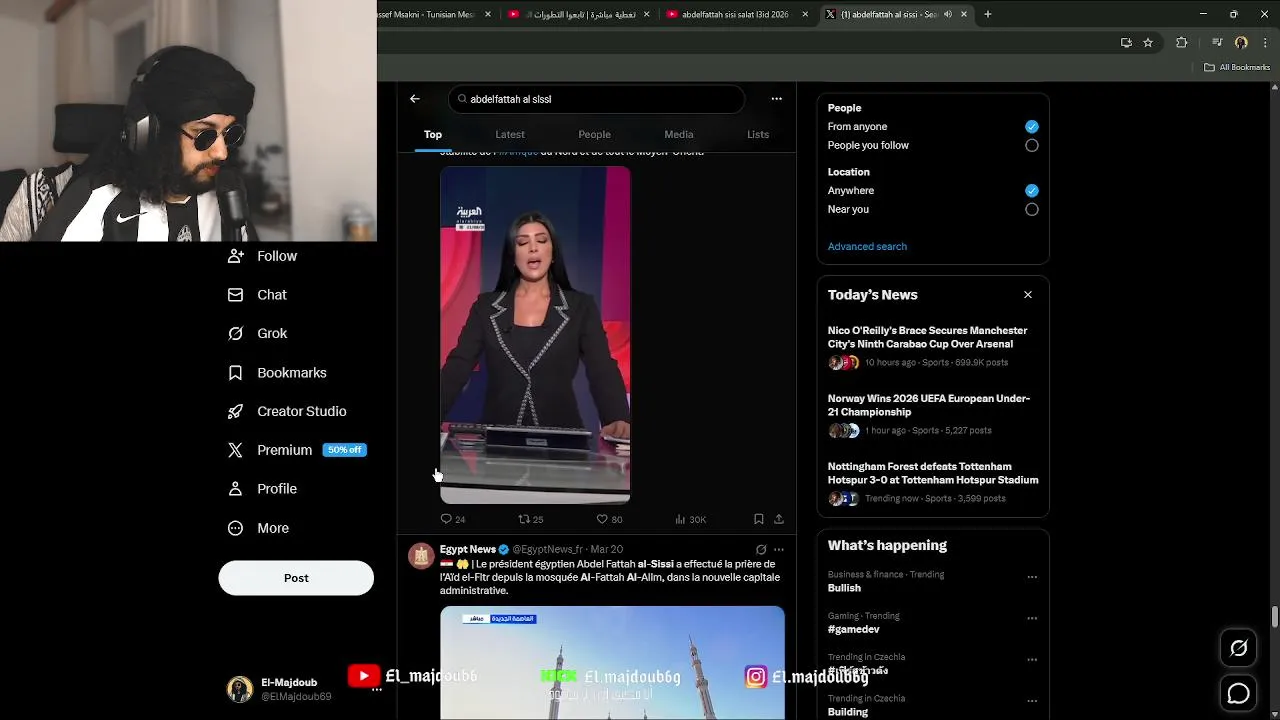The height and width of the screenshot is (720, 1280).
Task: Open the floating Grok button
Action: pos(1238,648)
